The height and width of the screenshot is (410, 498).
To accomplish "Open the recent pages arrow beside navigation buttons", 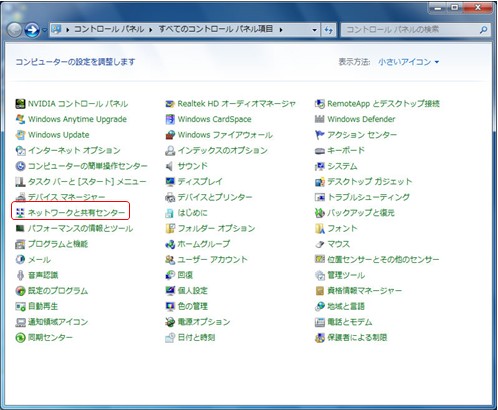I will [44, 30].
